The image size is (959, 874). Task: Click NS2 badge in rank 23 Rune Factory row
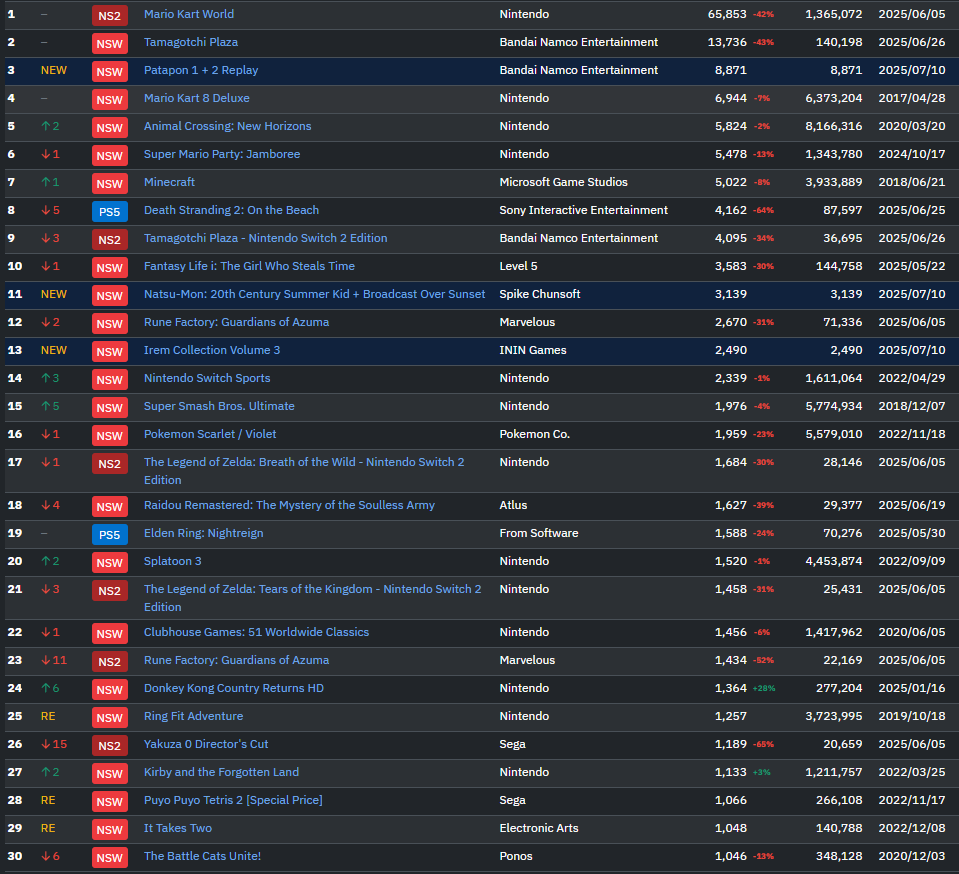109,662
